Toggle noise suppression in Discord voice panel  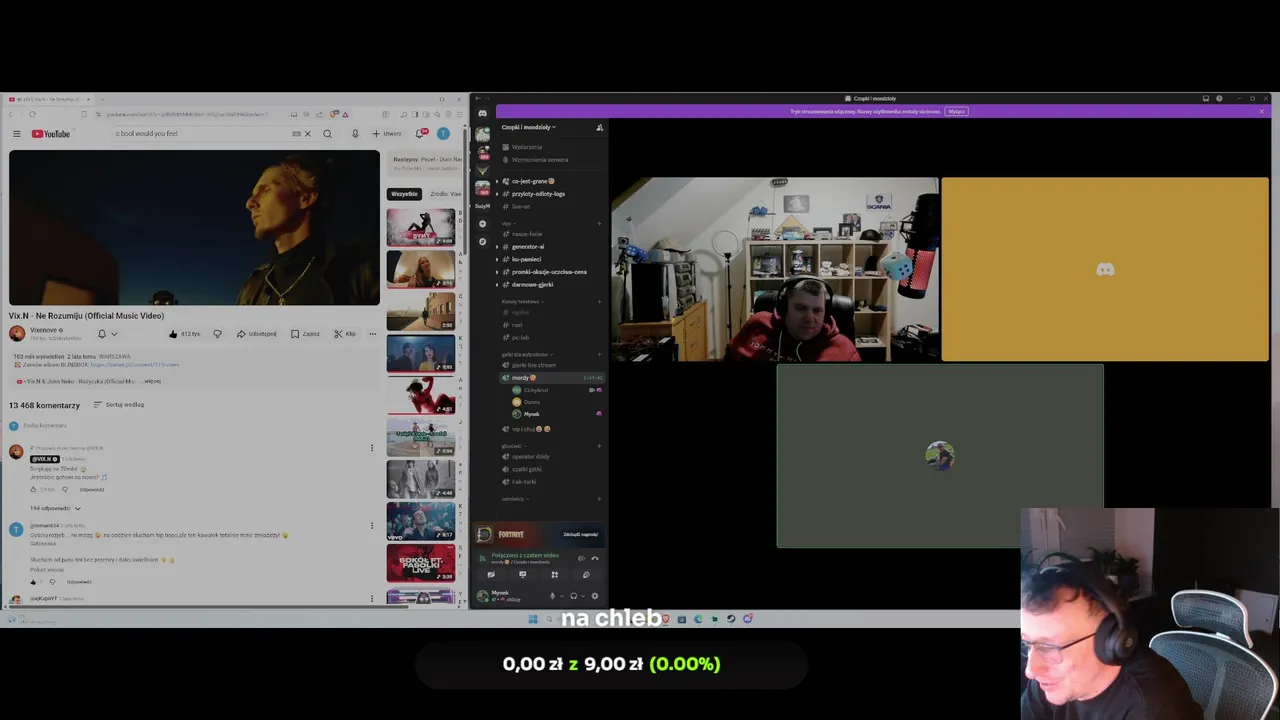(581, 558)
